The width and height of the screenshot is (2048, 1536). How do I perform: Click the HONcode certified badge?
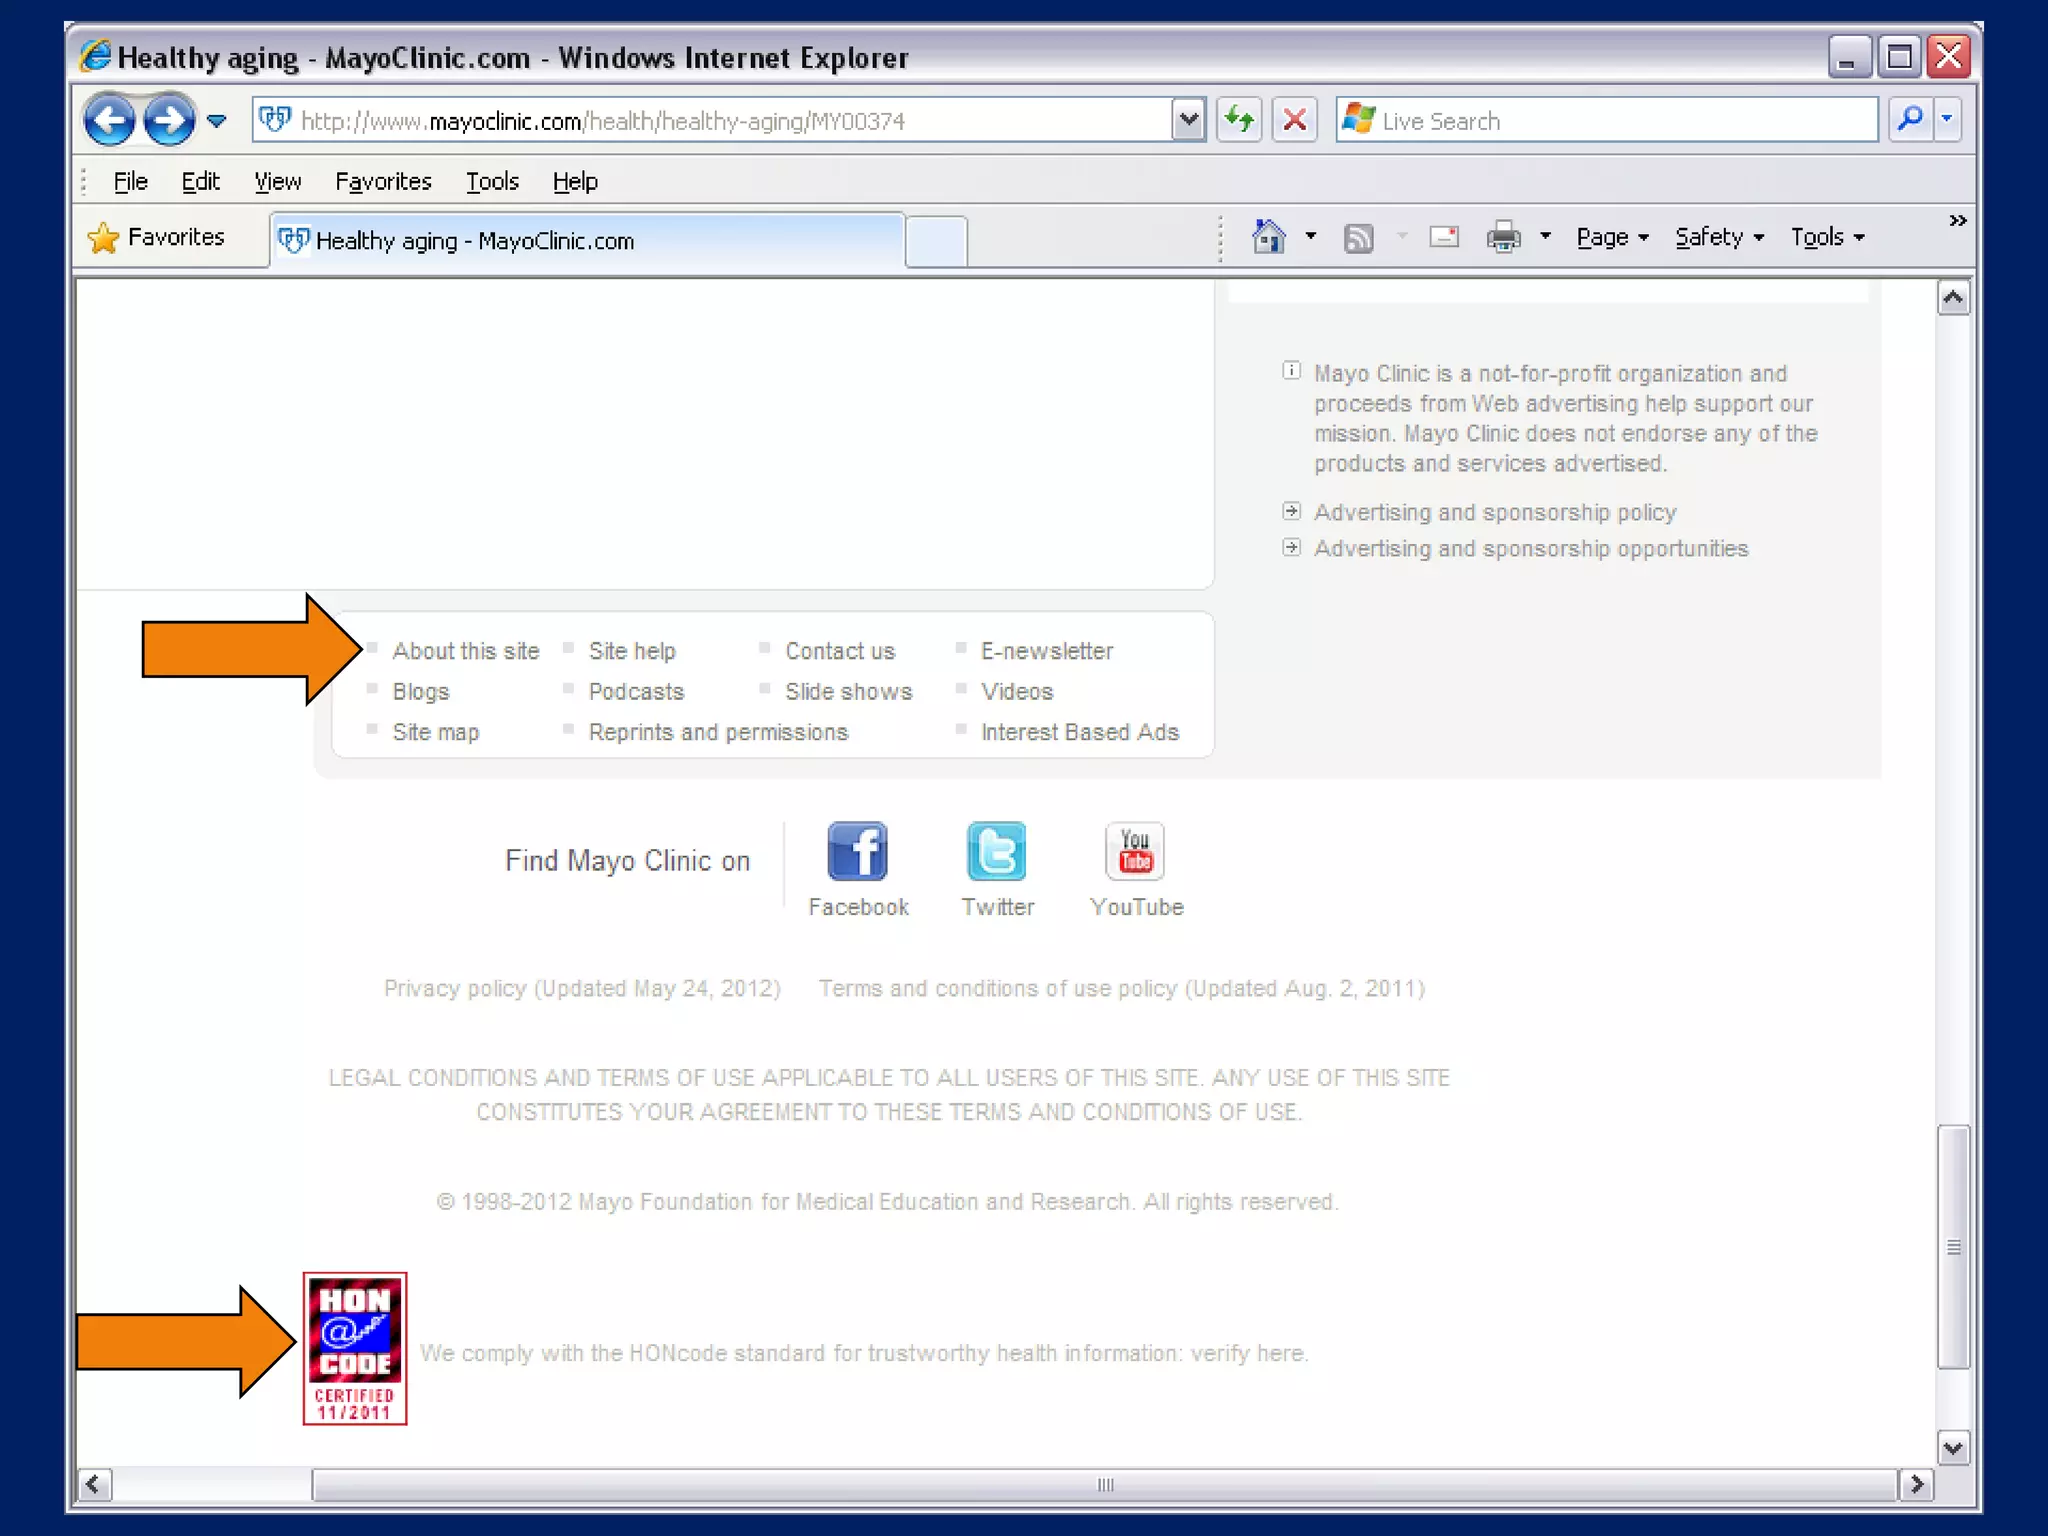(x=355, y=1348)
